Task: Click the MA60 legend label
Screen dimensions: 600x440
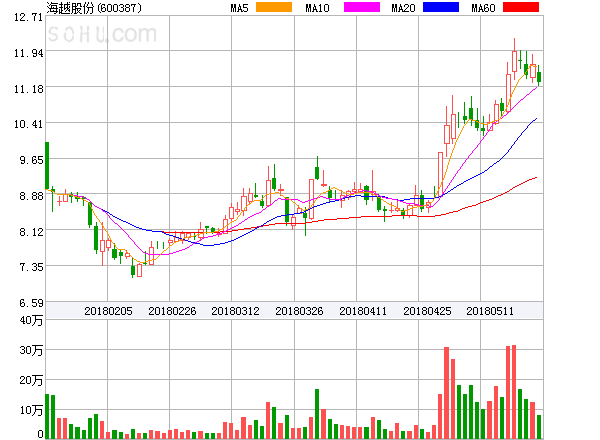Action: 483,8
